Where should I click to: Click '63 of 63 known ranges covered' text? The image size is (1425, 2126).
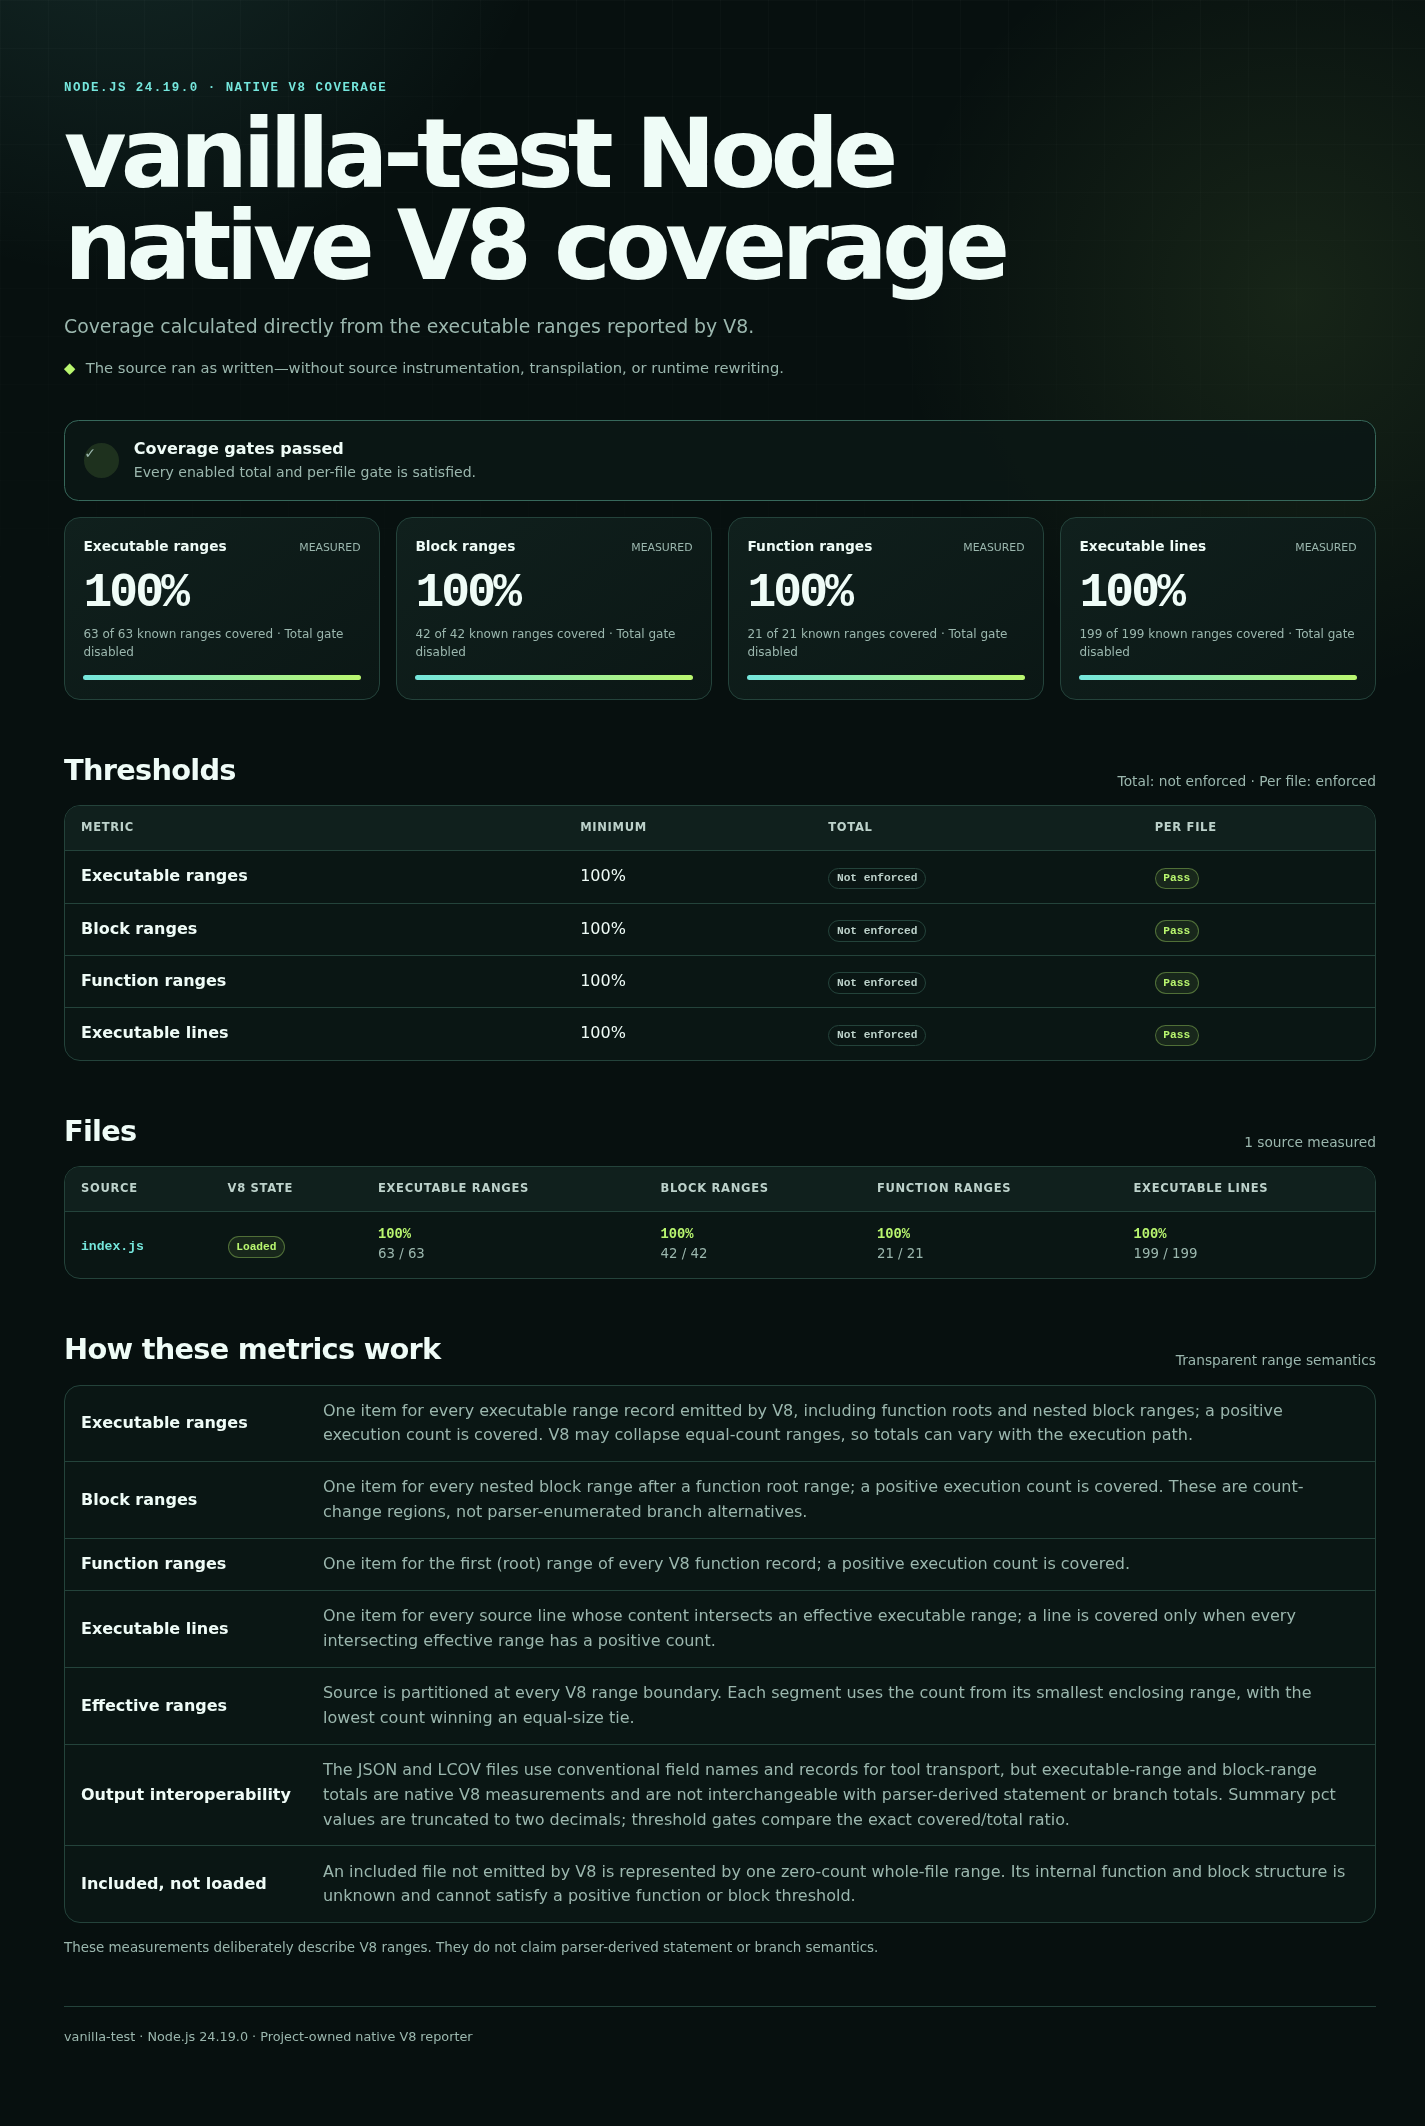pyautogui.click(x=178, y=634)
